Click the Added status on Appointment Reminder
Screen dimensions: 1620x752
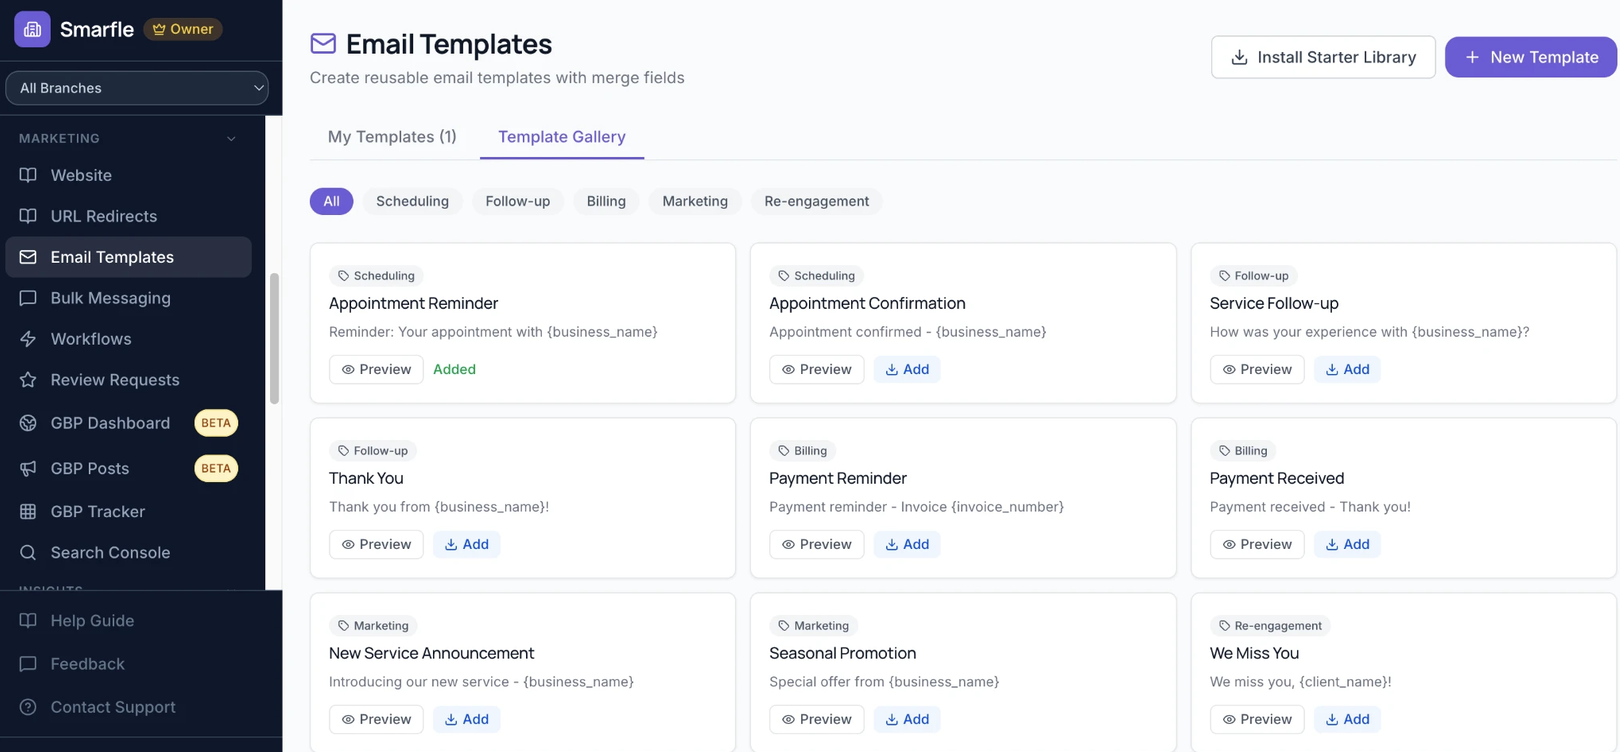tap(454, 369)
